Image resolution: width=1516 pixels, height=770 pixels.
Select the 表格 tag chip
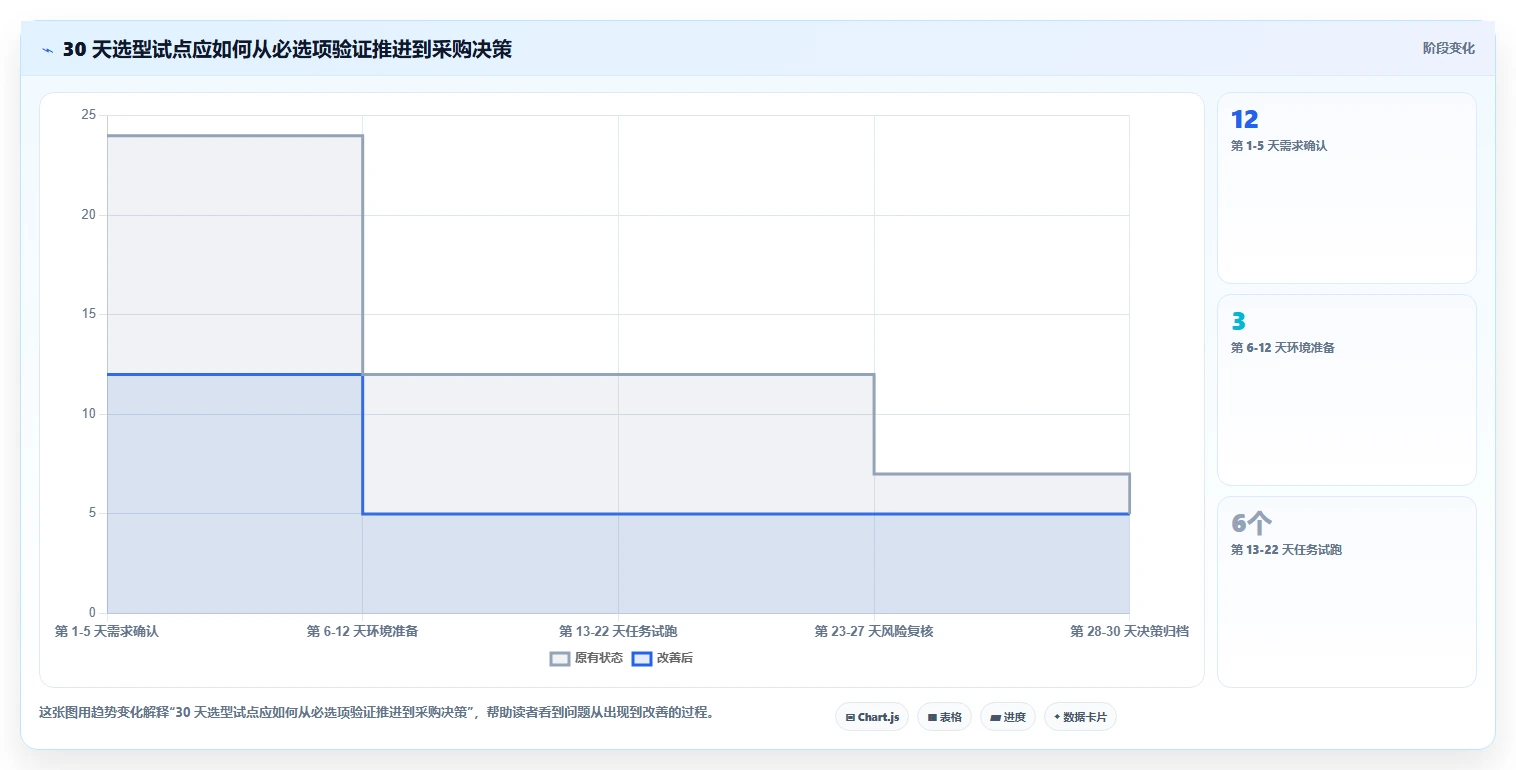tap(944, 717)
